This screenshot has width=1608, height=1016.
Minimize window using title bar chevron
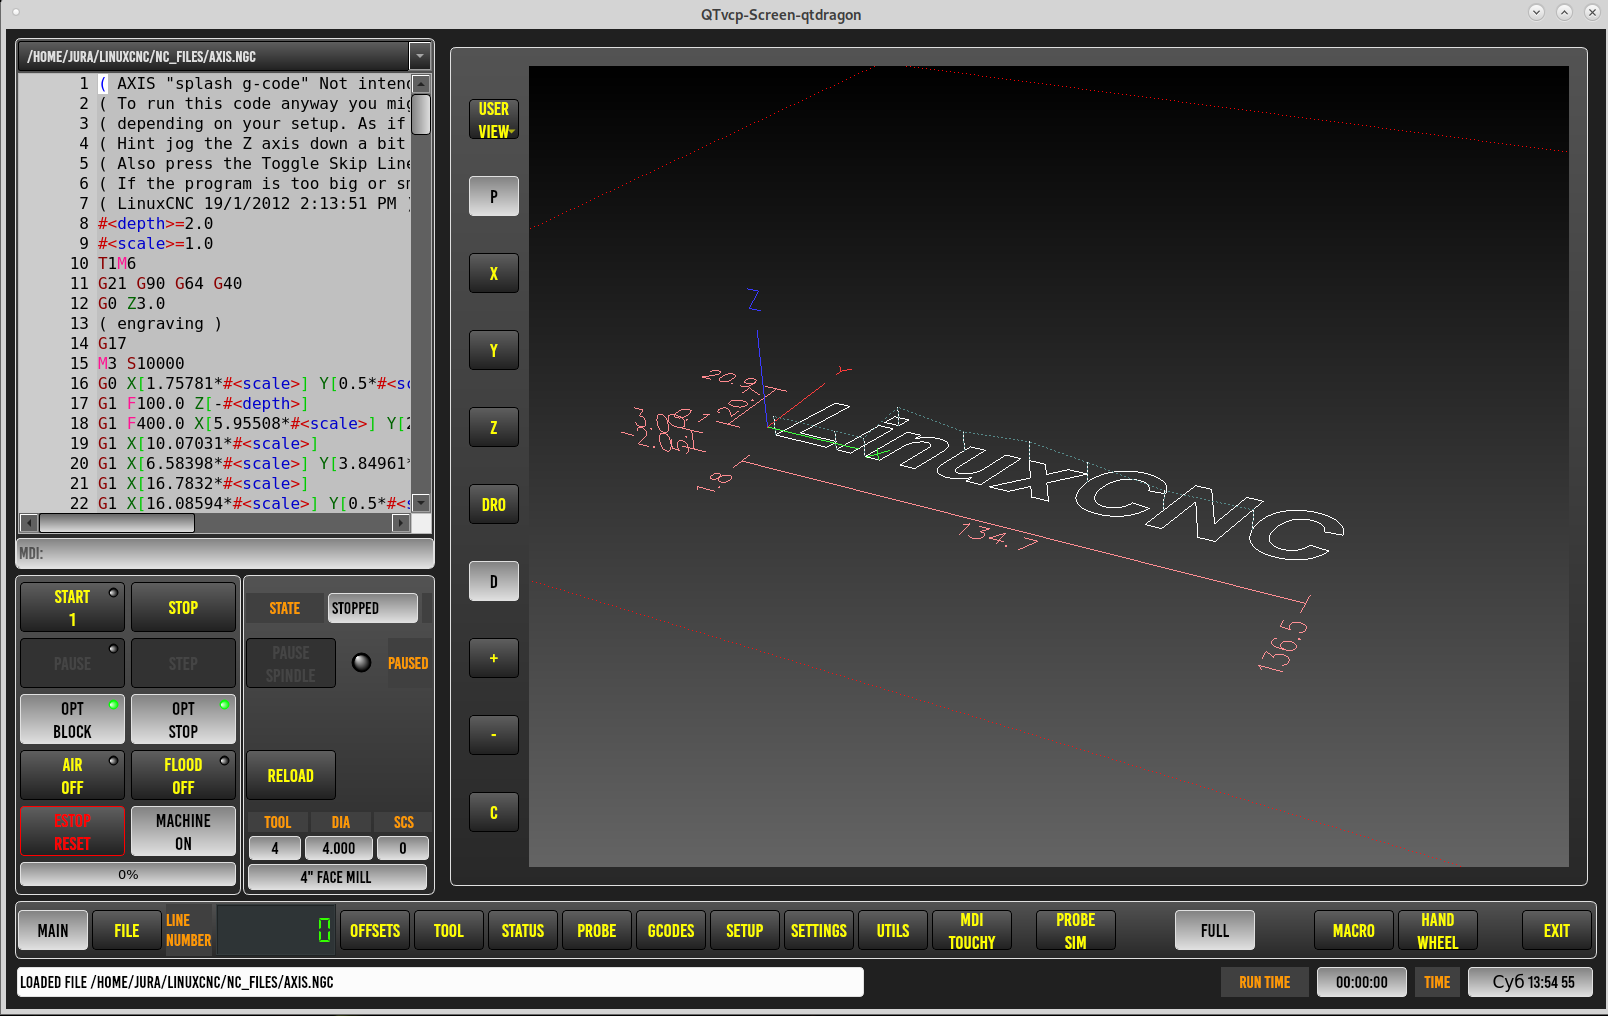pos(1537,12)
